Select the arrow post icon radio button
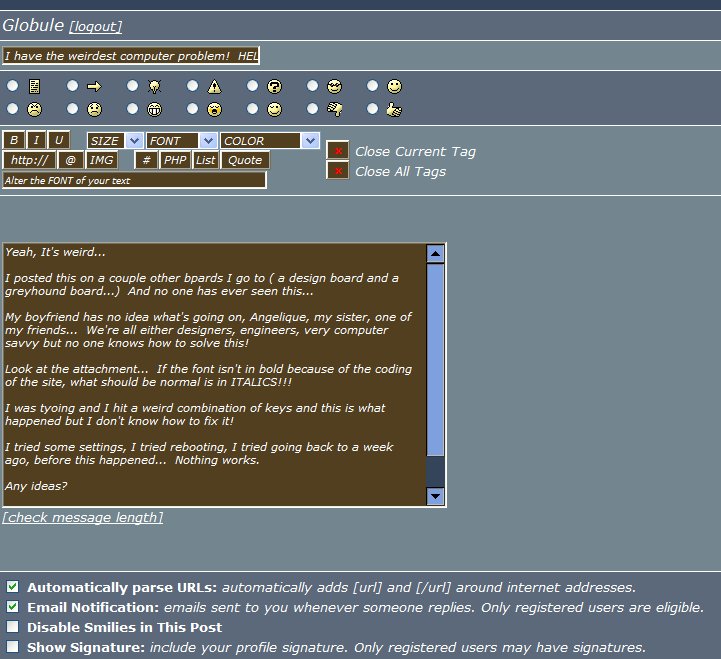Image resolution: width=721 pixels, height=659 pixels. point(72,87)
